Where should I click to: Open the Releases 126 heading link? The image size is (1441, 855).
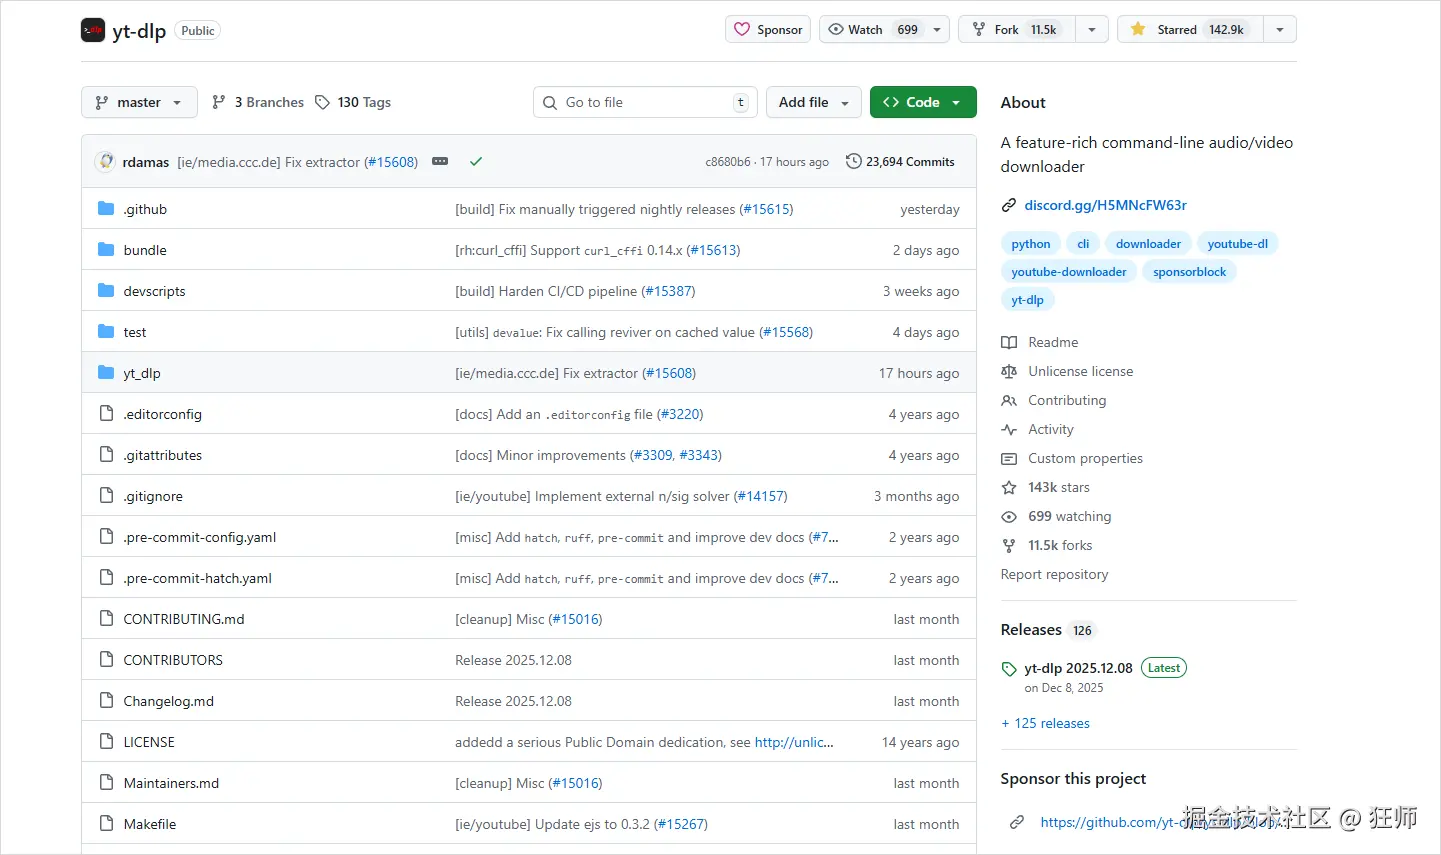coord(1048,630)
